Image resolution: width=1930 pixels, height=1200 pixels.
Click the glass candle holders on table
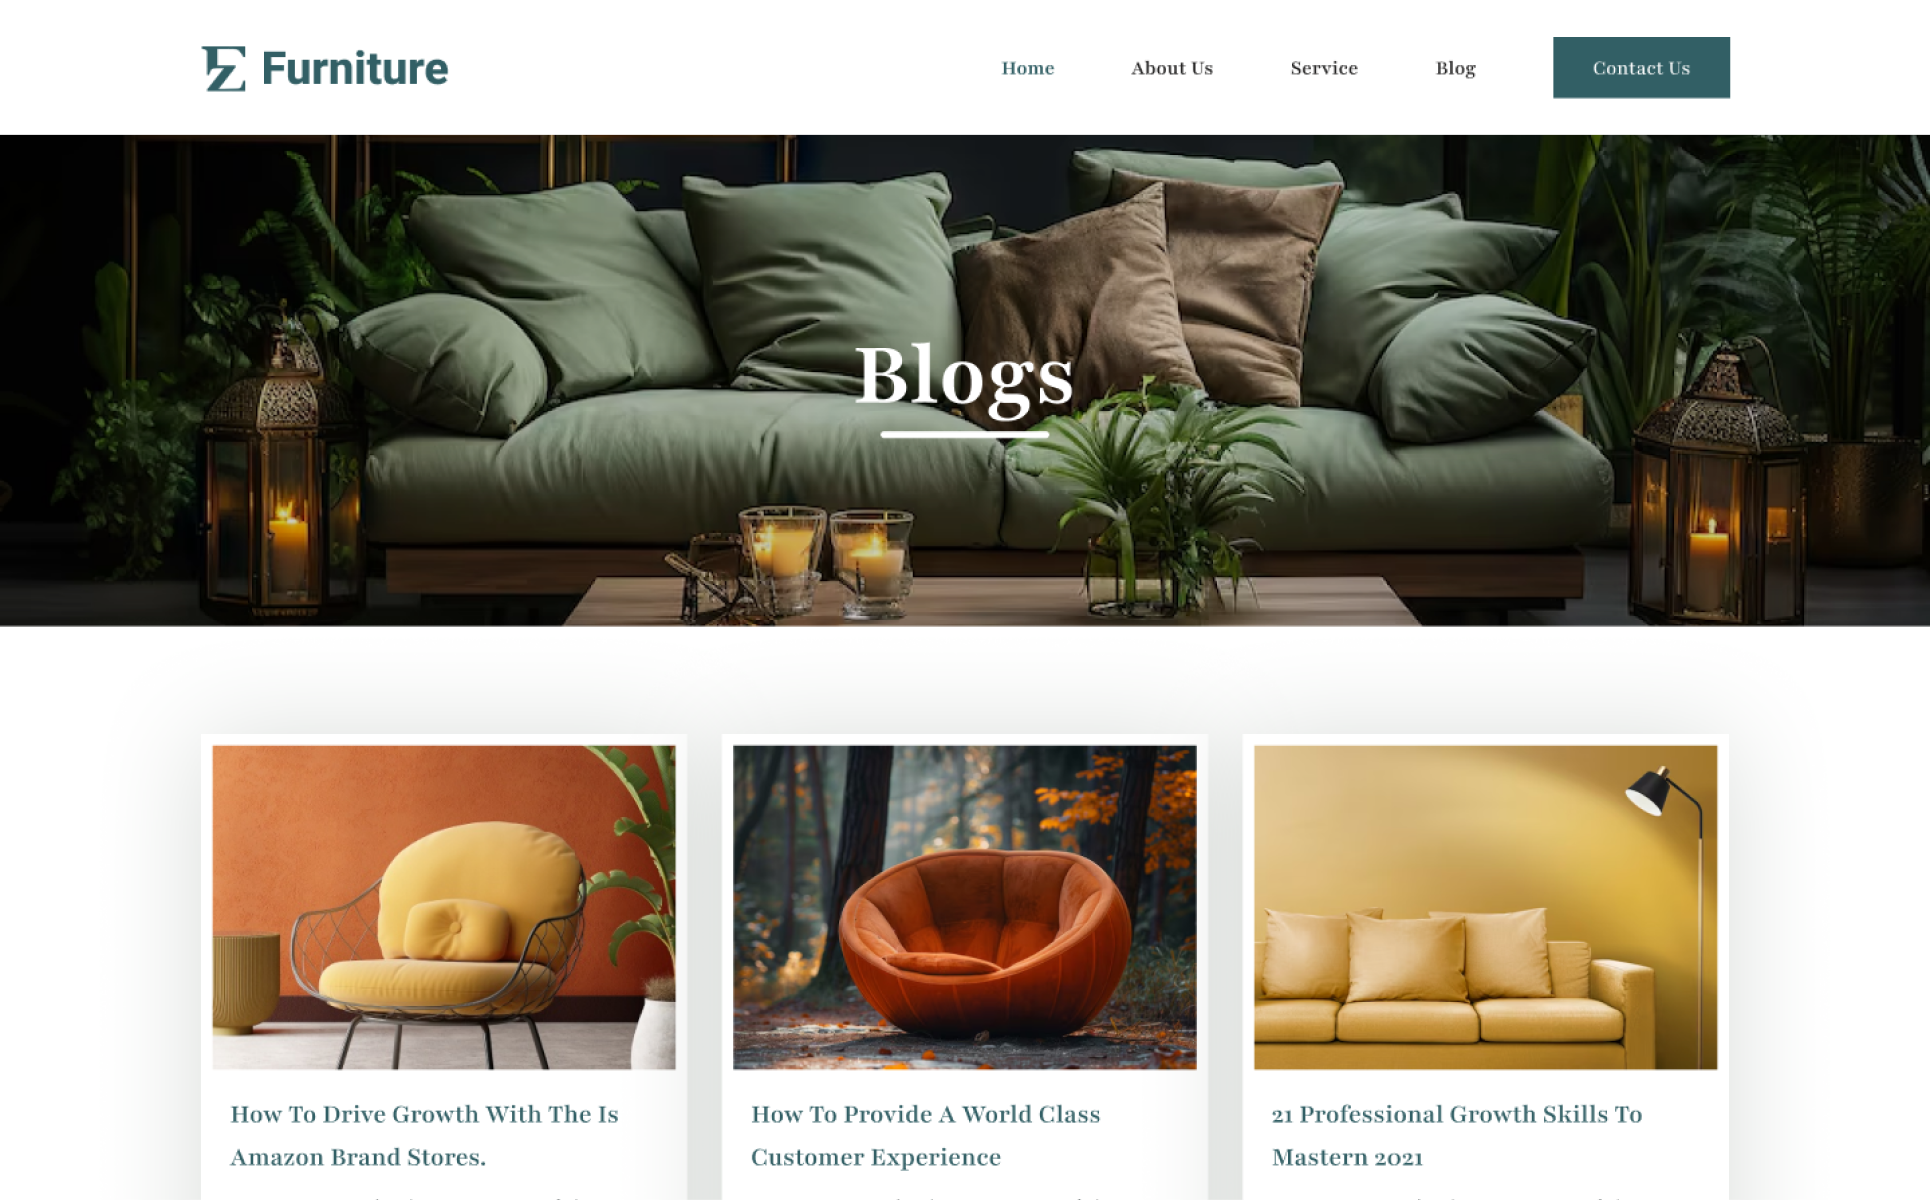pyautogui.click(x=825, y=560)
